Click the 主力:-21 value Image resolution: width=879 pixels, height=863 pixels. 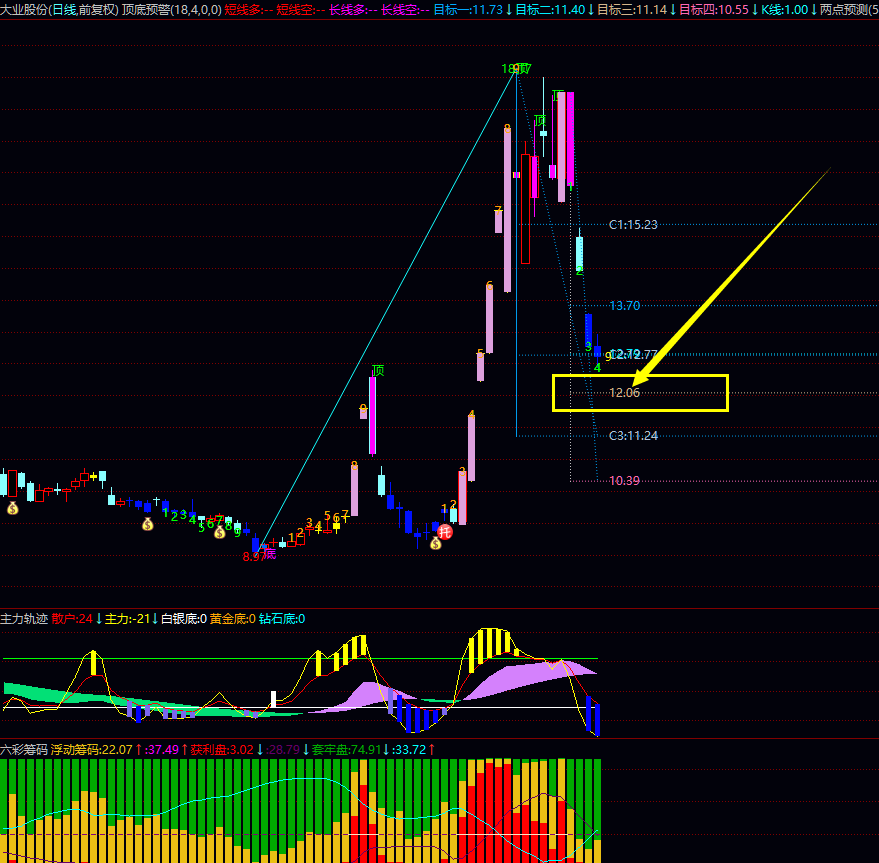127,619
